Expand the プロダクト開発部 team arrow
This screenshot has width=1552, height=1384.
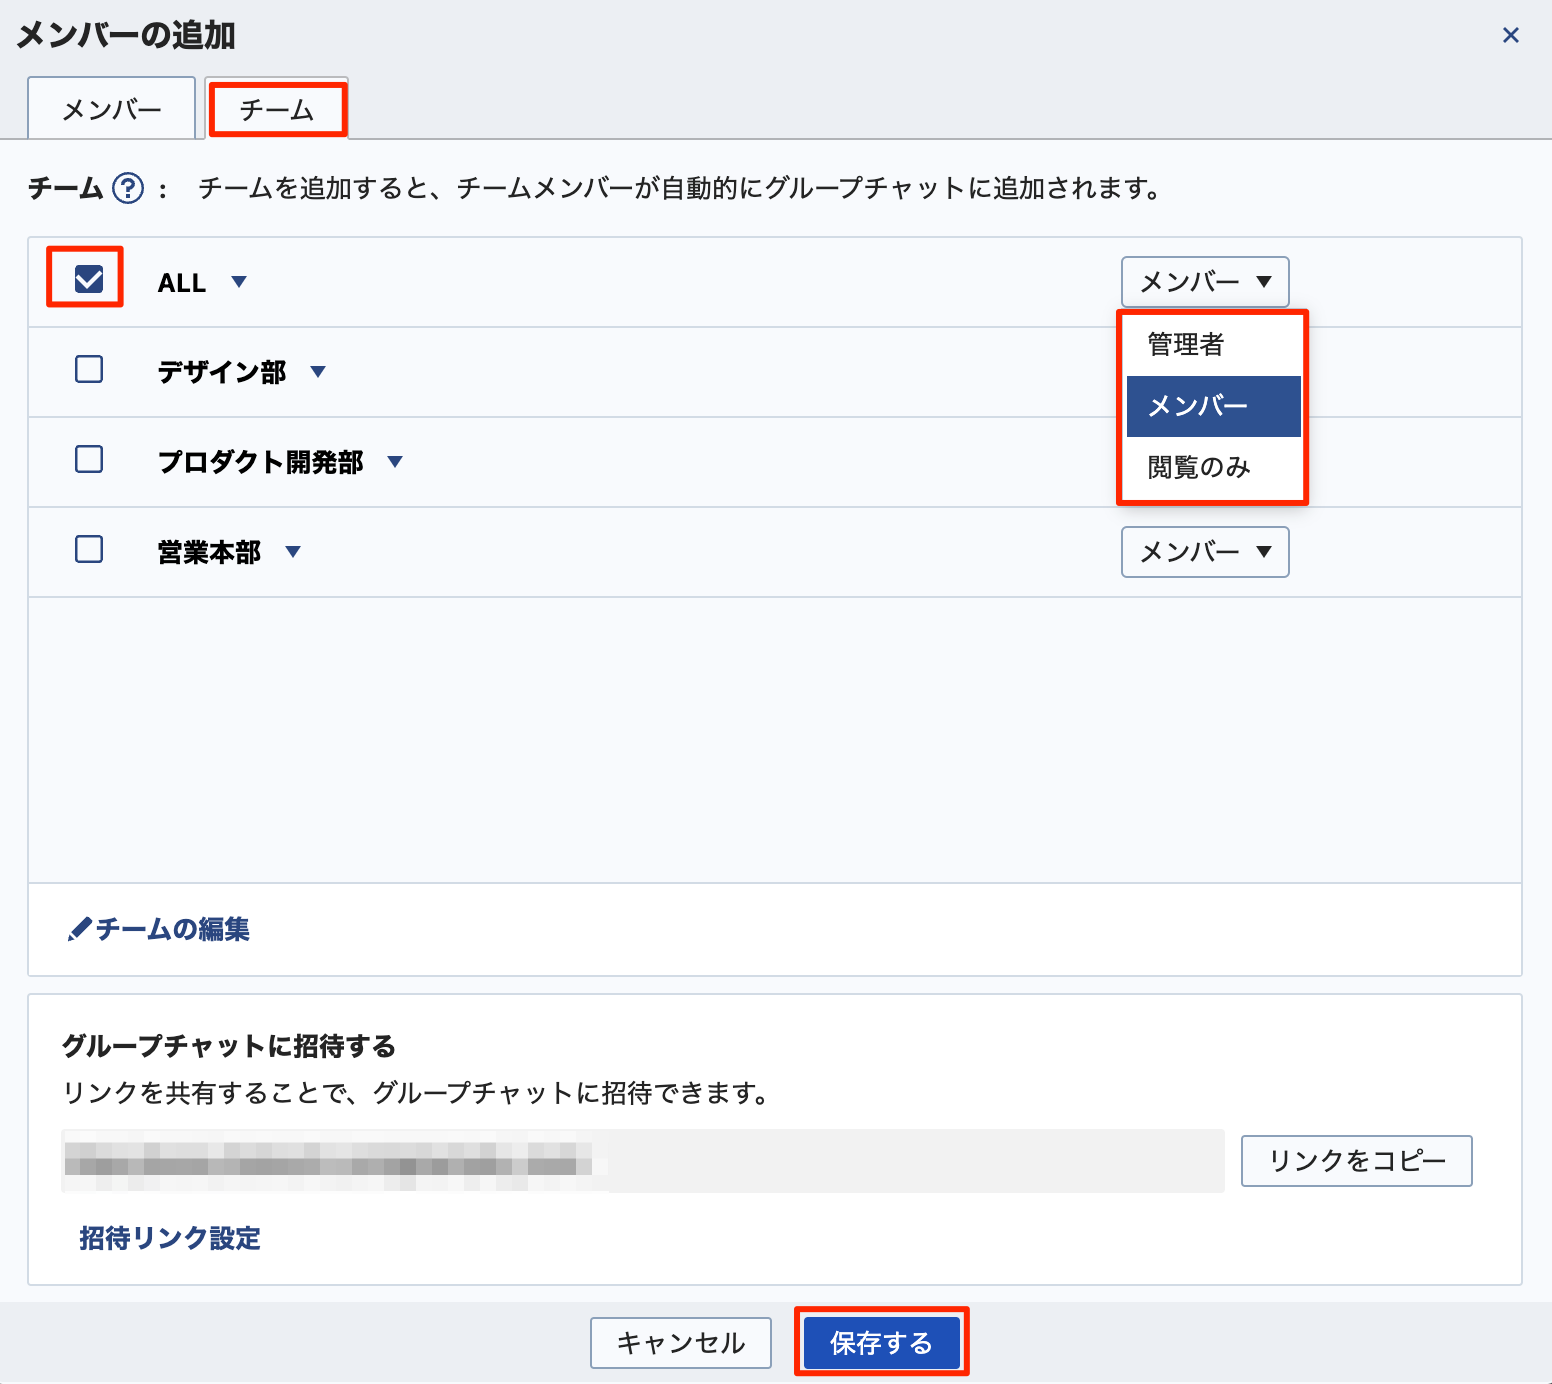[395, 462]
